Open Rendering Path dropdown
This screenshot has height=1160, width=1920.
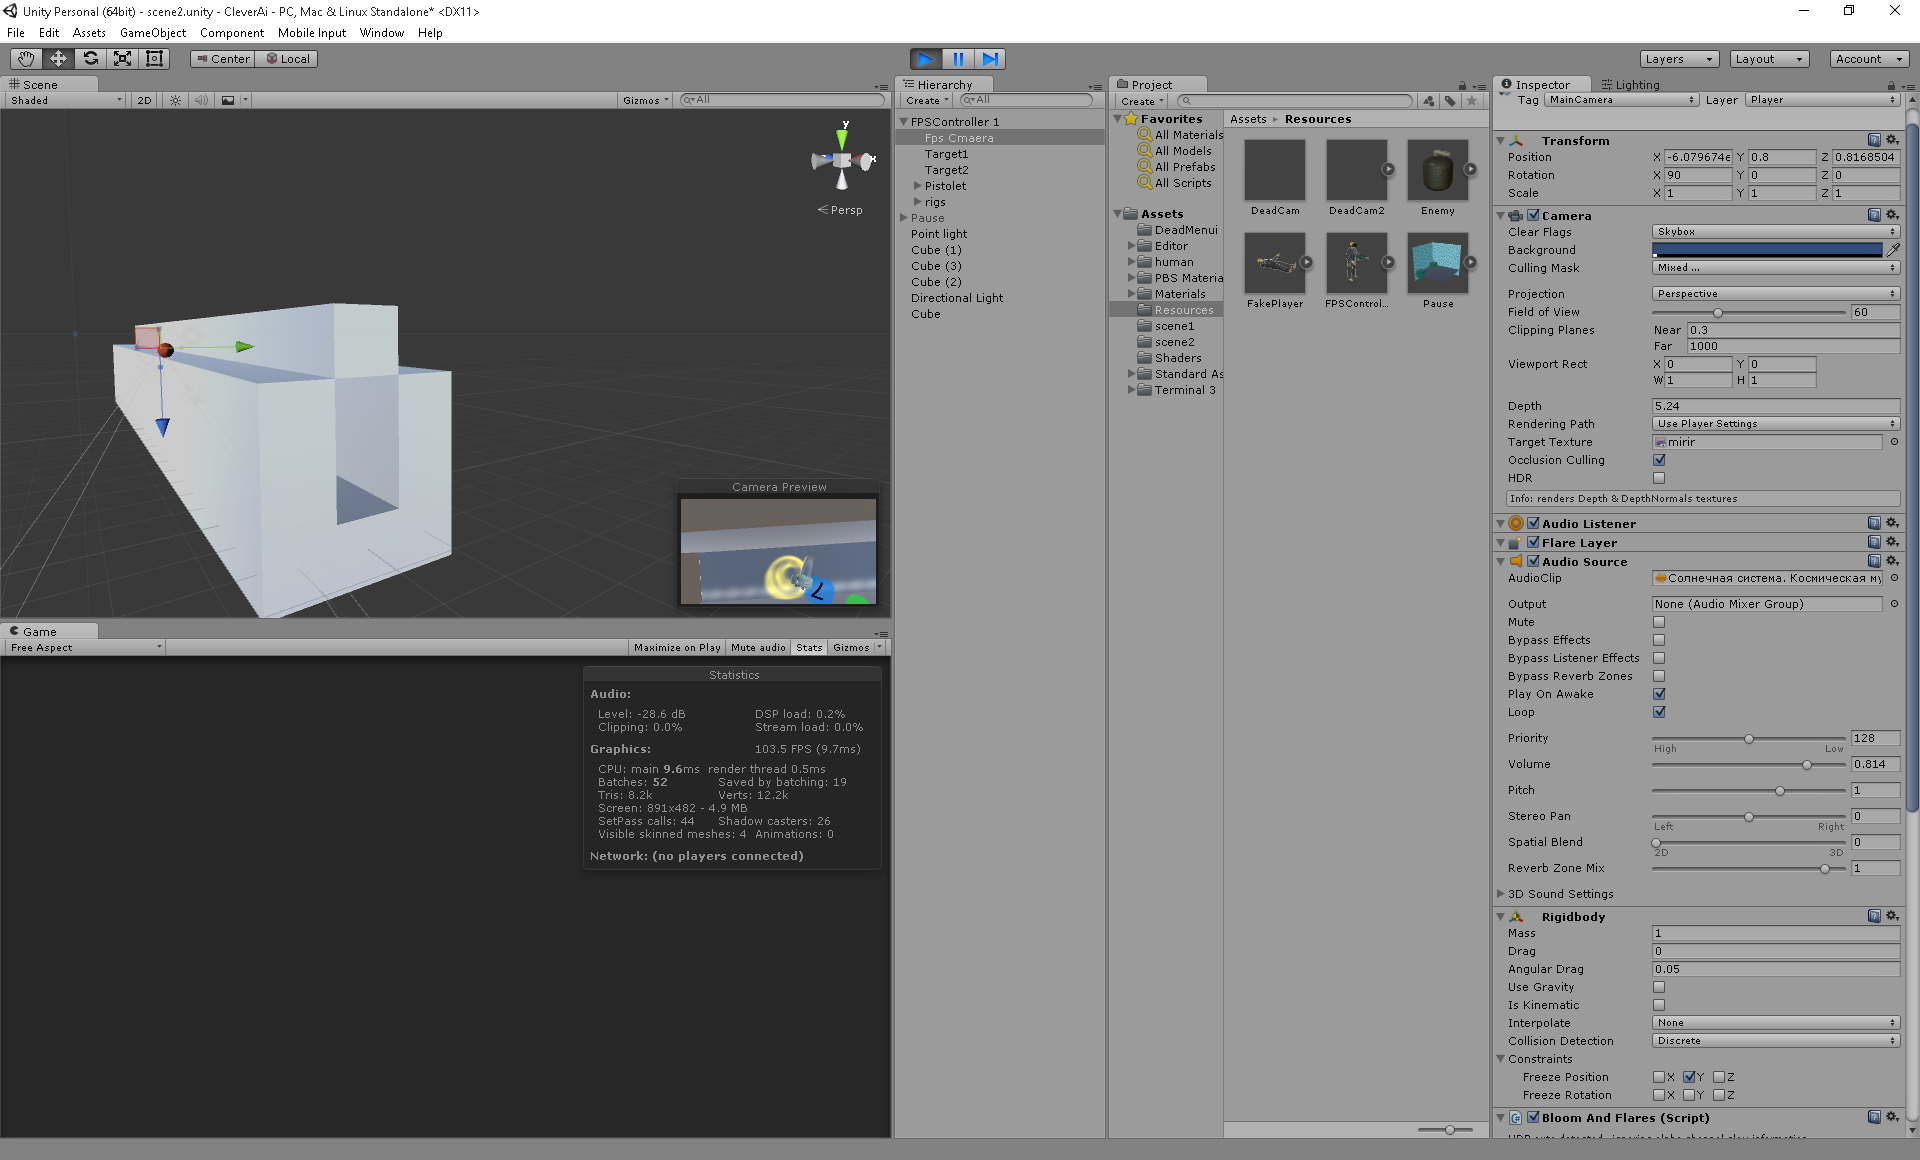tap(1775, 424)
